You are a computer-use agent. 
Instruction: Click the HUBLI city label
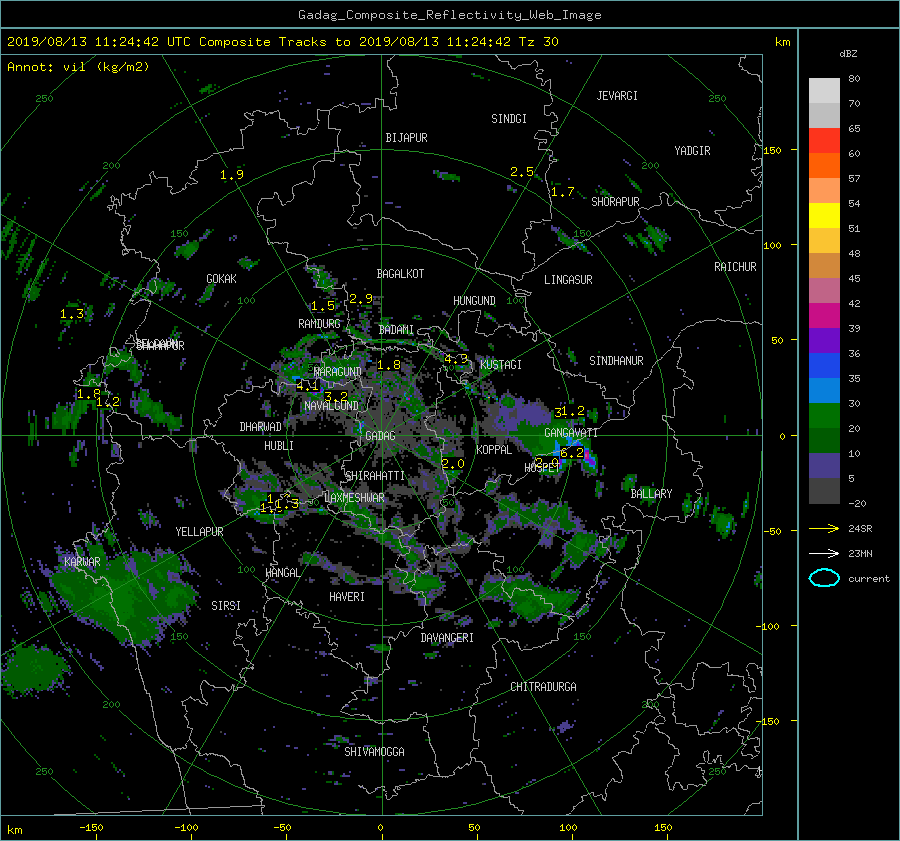coord(279,446)
